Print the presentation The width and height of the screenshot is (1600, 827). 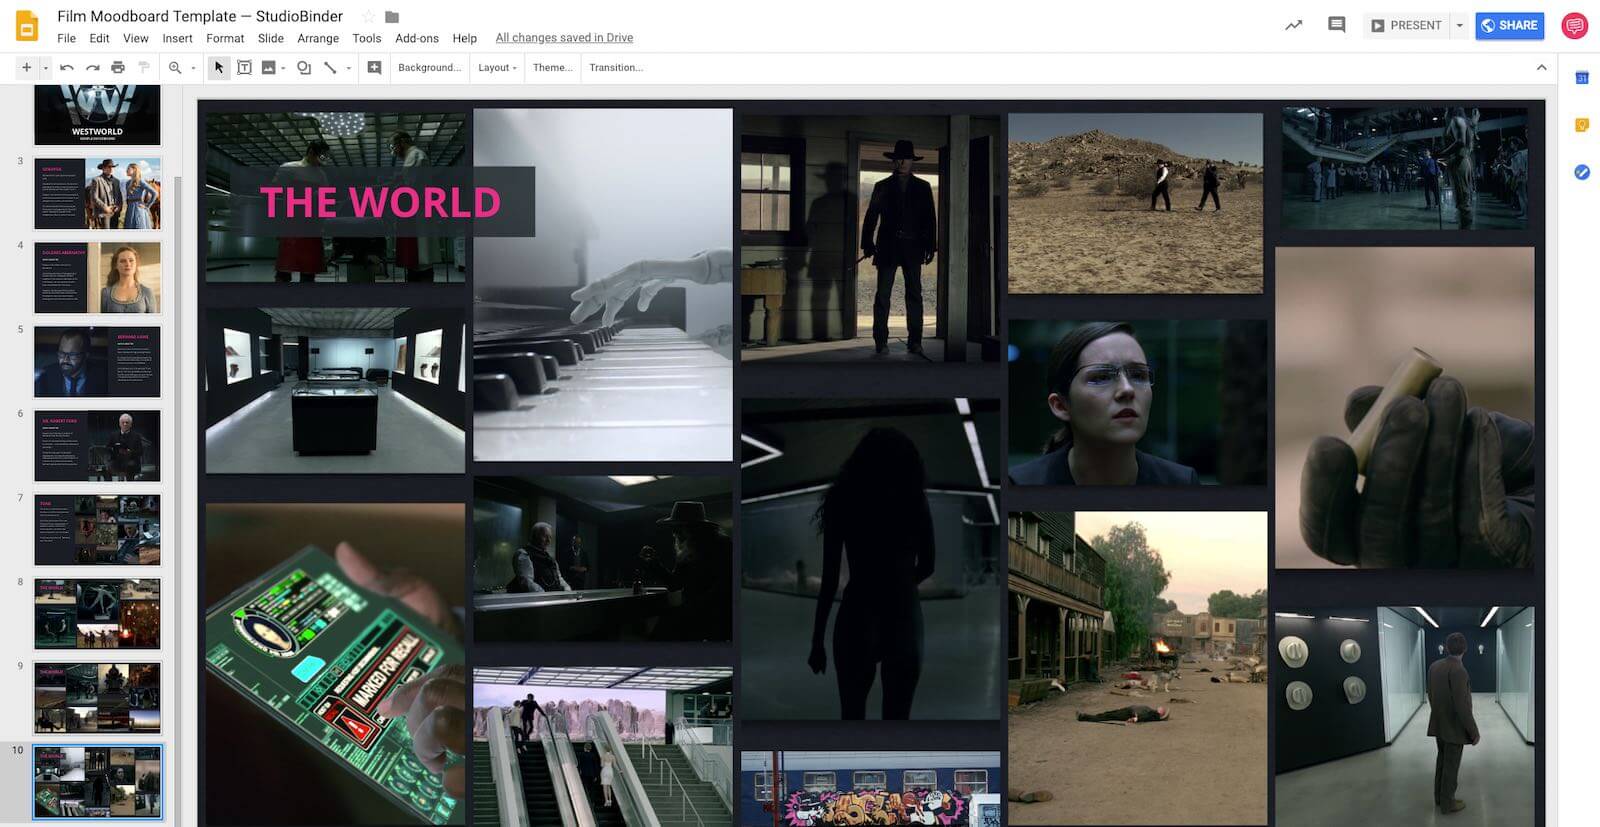tap(118, 67)
